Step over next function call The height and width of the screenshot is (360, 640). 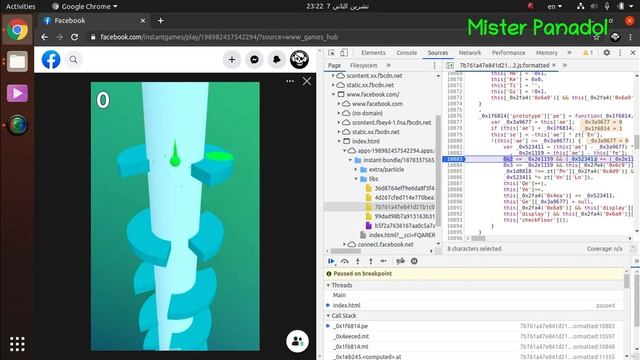pyautogui.click(x=344, y=261)
